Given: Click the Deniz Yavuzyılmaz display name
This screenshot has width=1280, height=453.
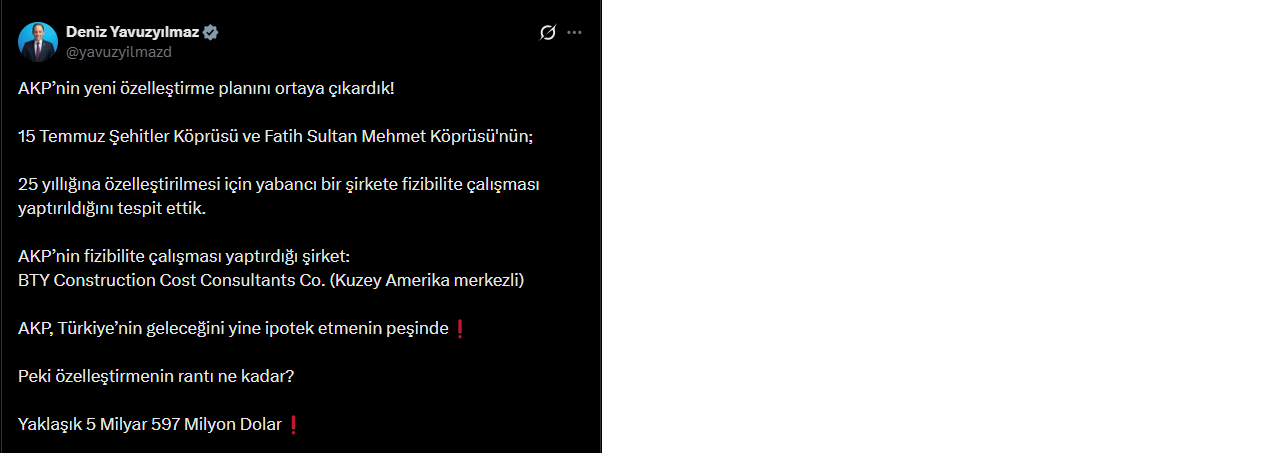Looking at the screenshot, I should tap(132, 32).
